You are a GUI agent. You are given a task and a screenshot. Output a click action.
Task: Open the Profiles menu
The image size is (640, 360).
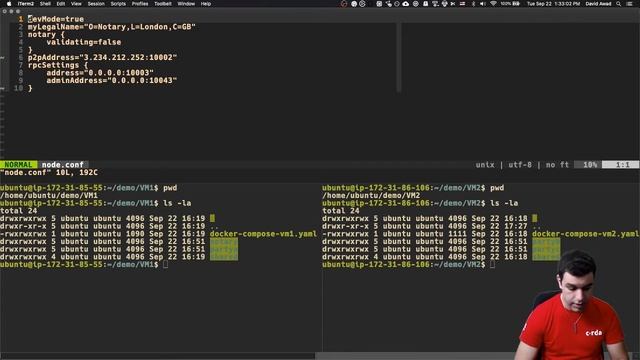[140, 4]
